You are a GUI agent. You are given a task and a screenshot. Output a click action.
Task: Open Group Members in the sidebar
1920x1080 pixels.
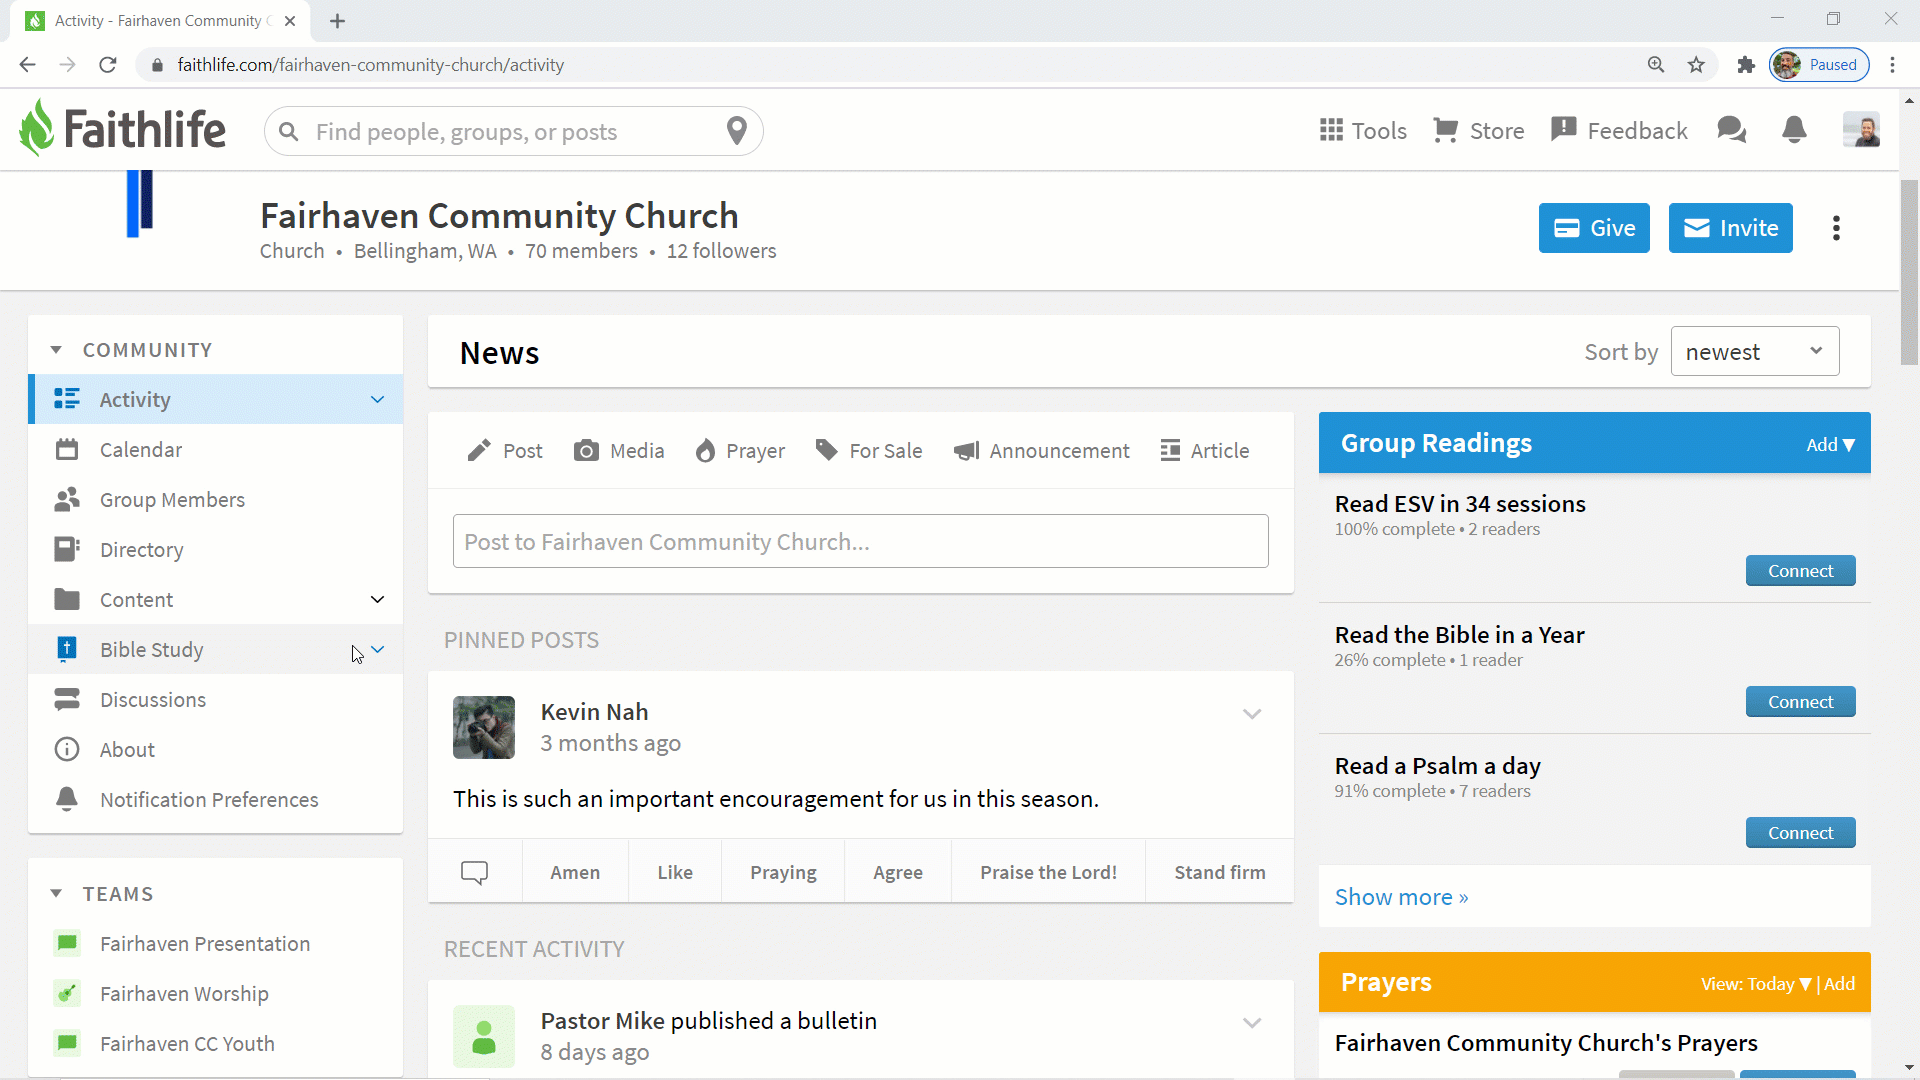(215, 500)
